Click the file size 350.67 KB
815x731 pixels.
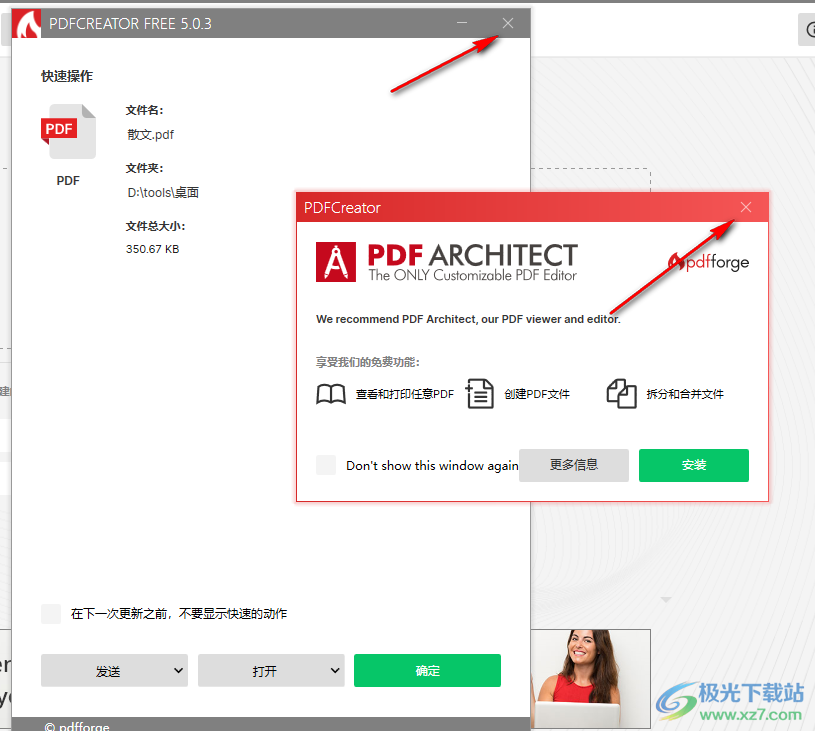tap(152, 249)
